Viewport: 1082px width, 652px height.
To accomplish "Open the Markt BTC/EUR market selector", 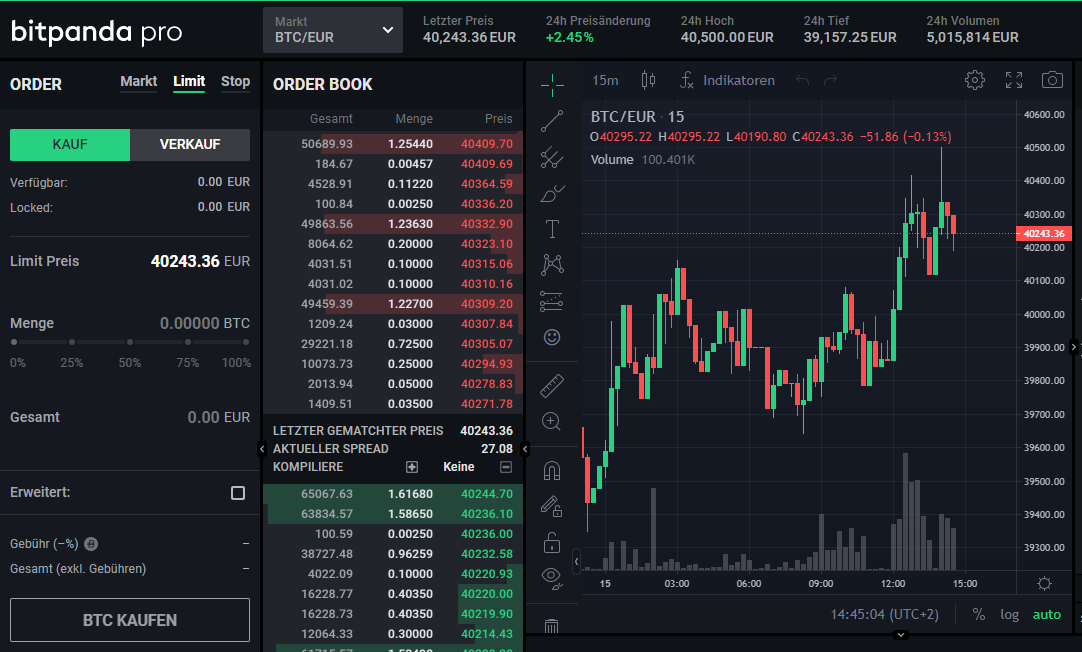I will pos(332,29).
